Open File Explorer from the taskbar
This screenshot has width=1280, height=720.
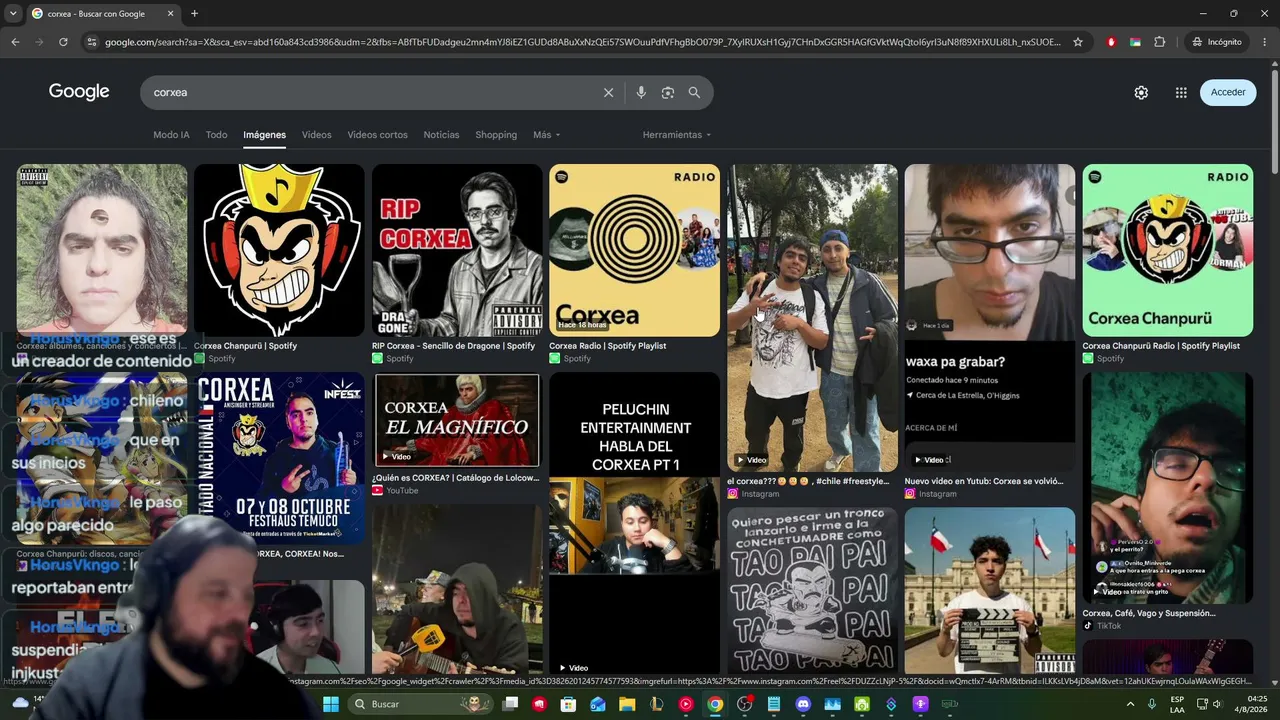point(627,704)
